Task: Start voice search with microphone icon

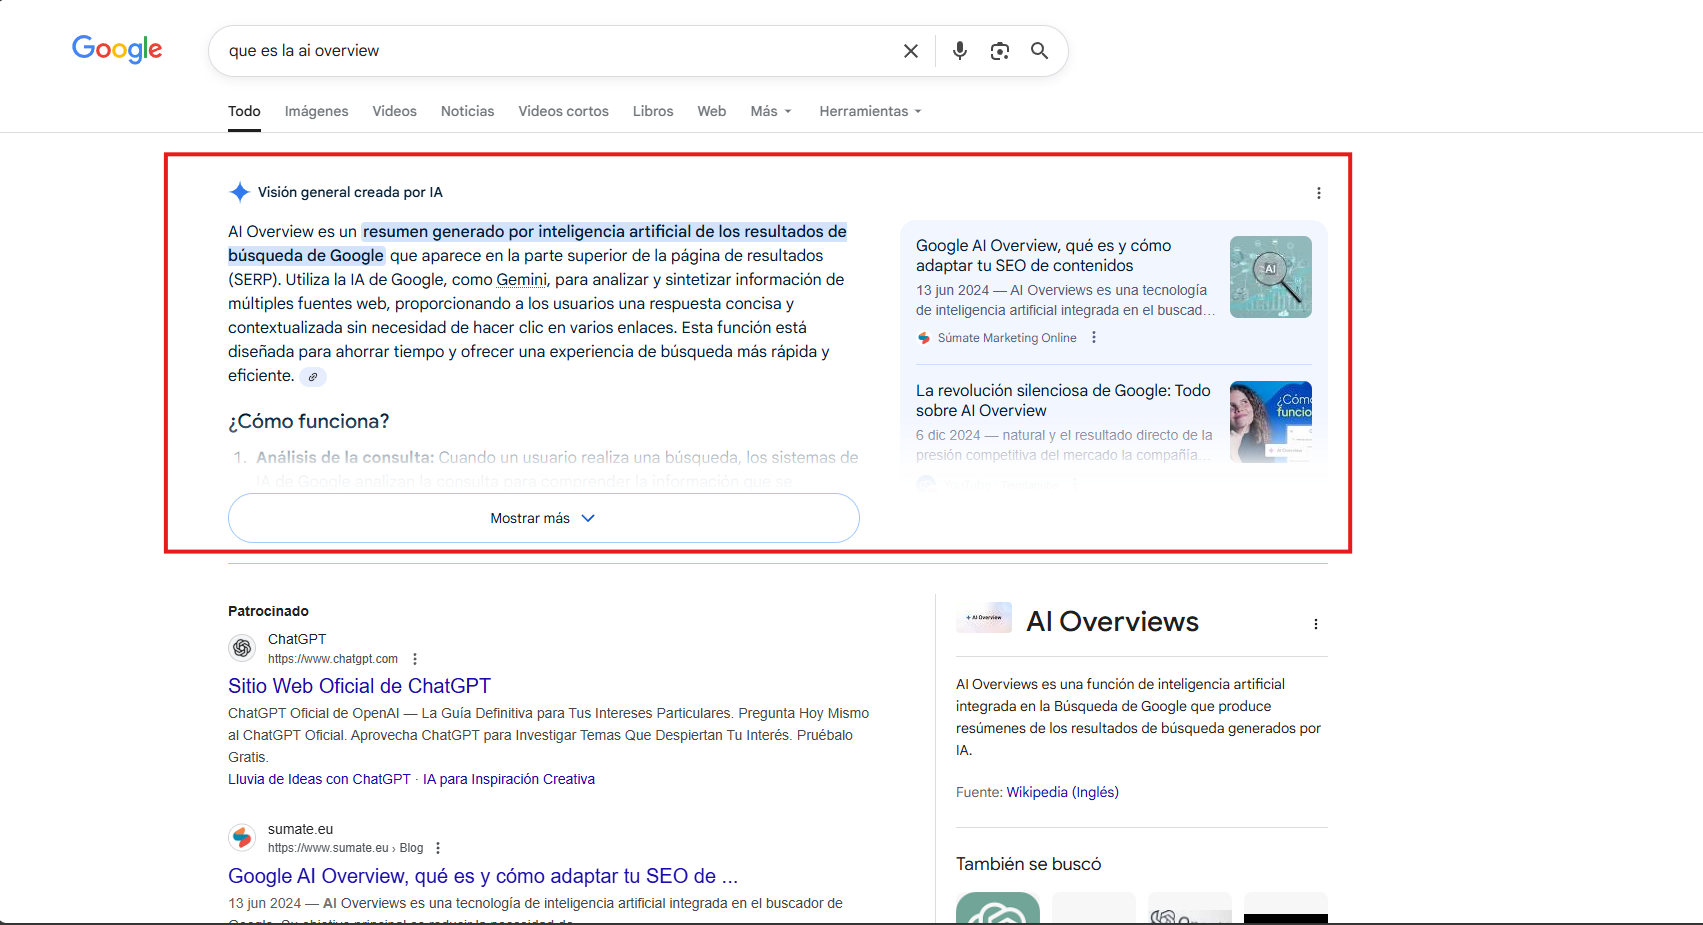Action: (960, 51)
